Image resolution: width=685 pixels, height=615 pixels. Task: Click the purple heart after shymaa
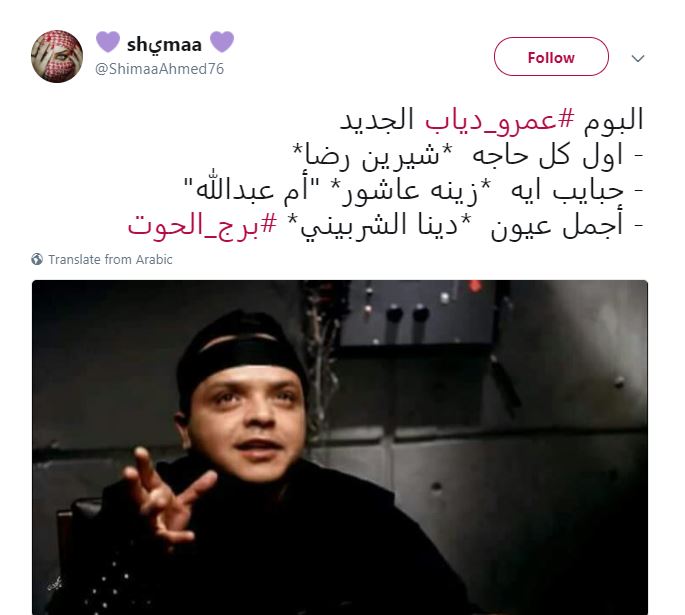(x=222, y=42)
